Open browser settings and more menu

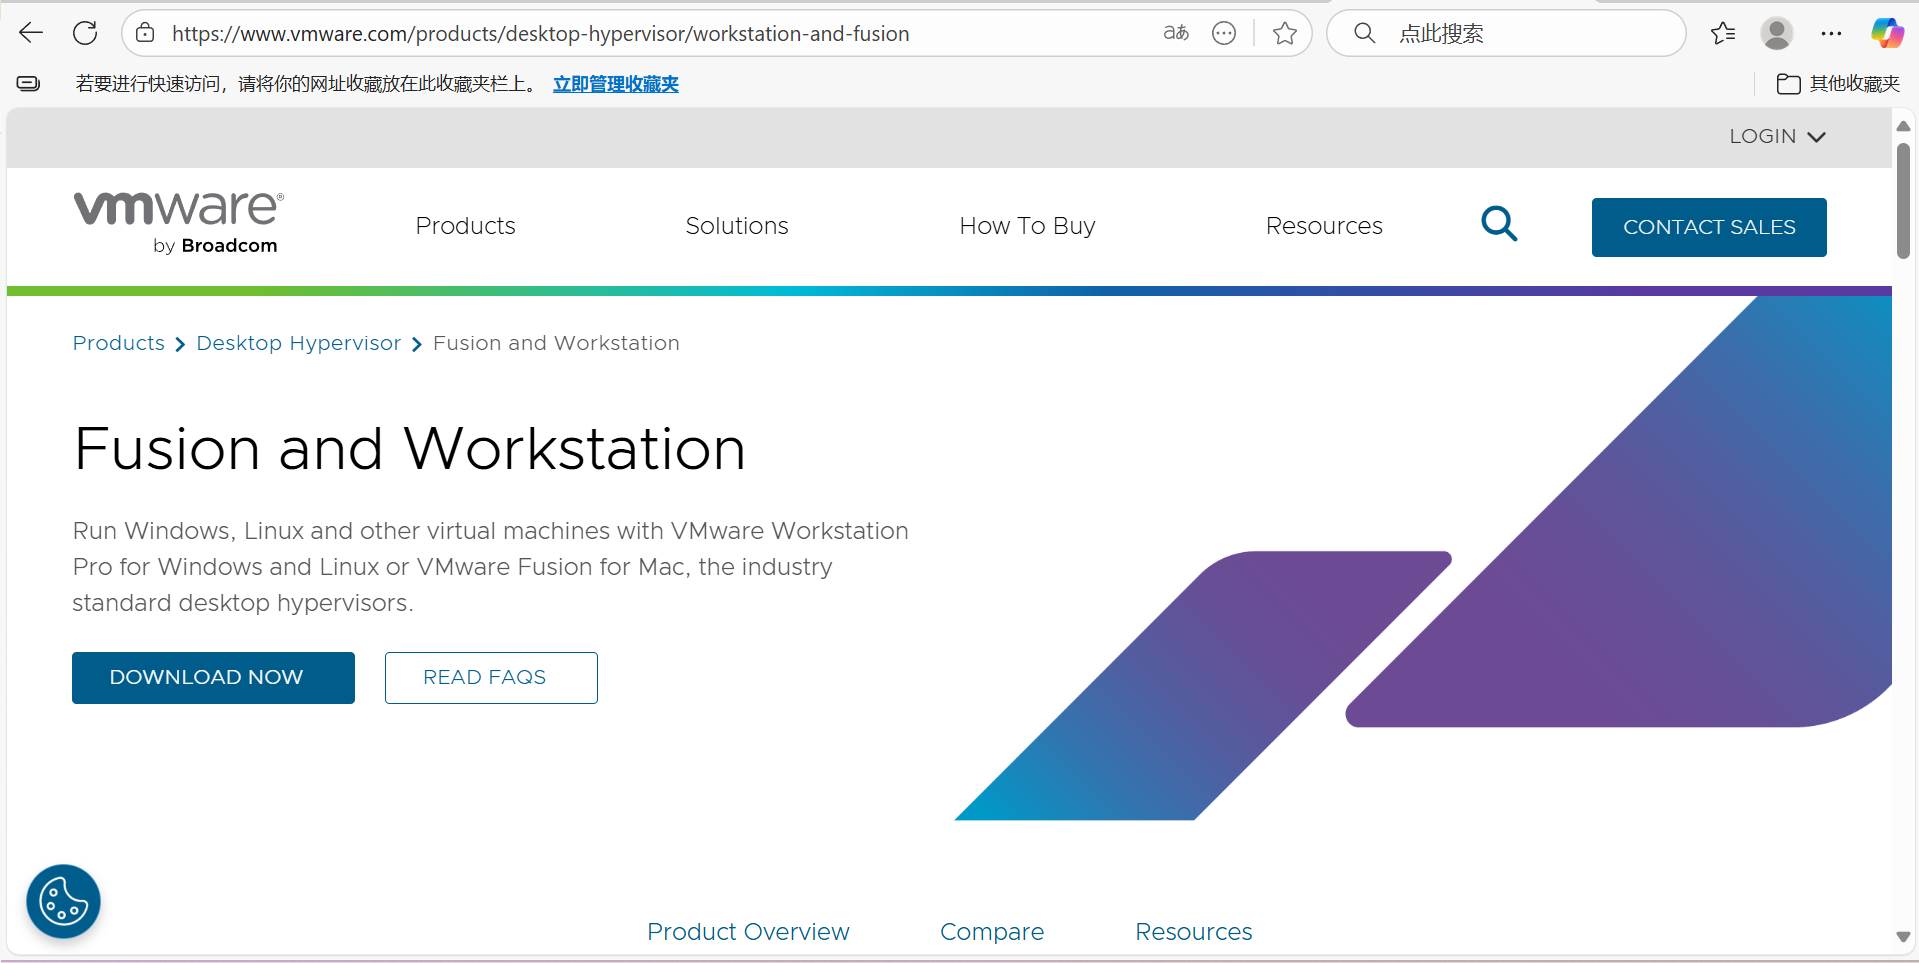pyautogui.click(x=1832, y=33)
